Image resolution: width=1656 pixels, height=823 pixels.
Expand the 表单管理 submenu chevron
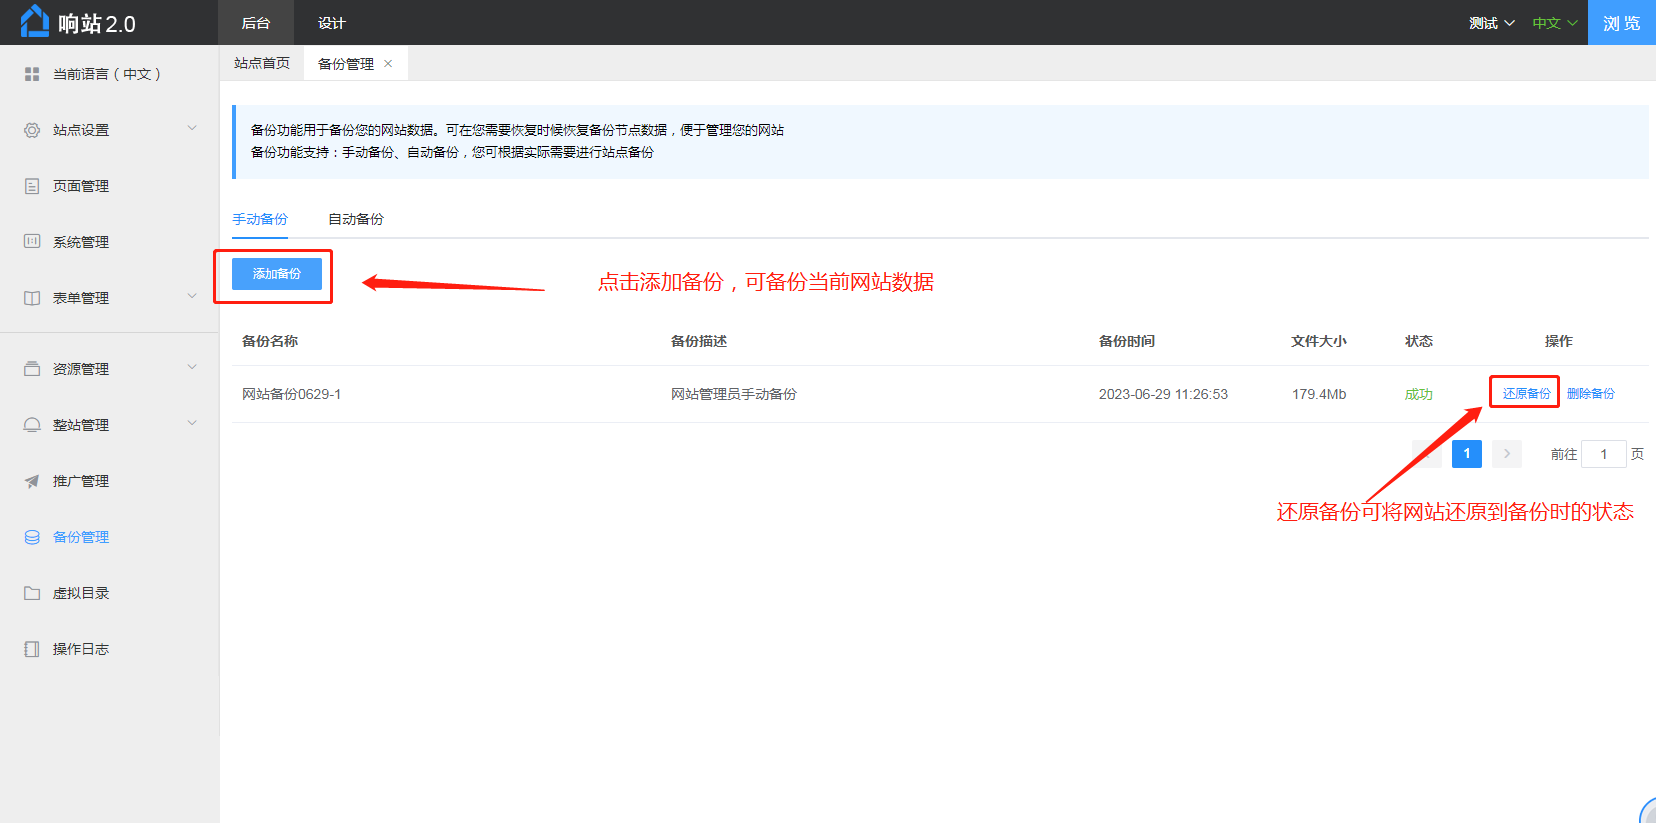[x=192, y=297]
